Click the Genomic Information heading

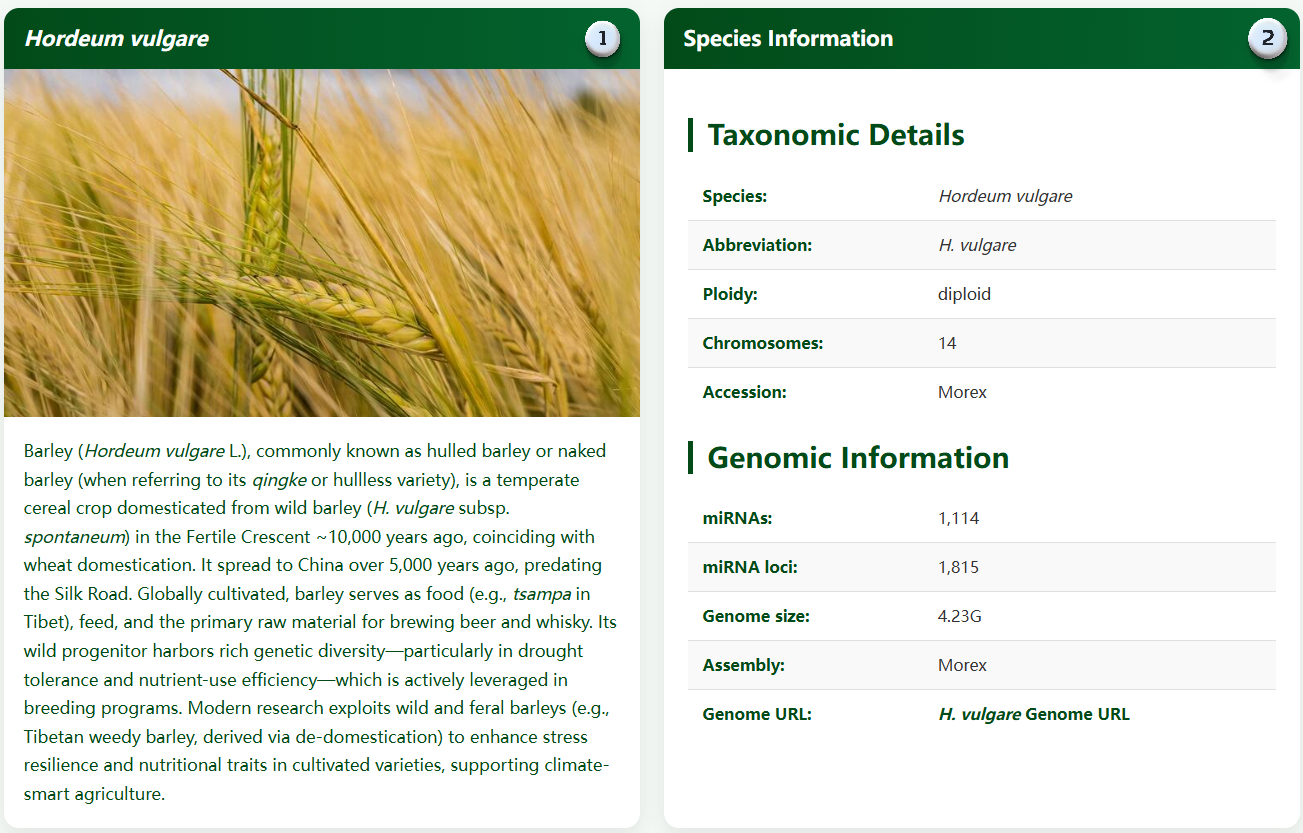click(x=858, y=458)
